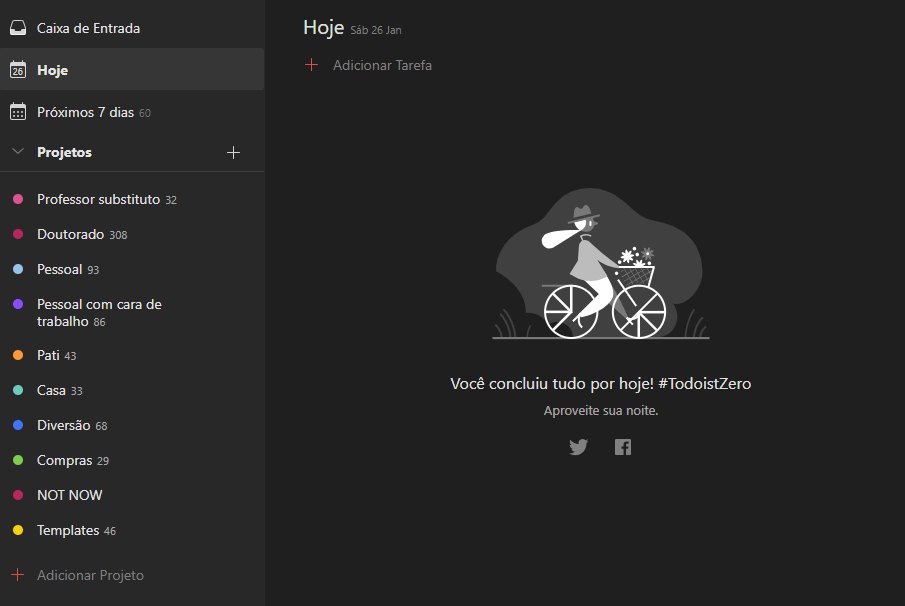Image resolution: width=905 pixels, height=606 pixels.
Task: Click the Hoje page heading
Action: point(324,28)
